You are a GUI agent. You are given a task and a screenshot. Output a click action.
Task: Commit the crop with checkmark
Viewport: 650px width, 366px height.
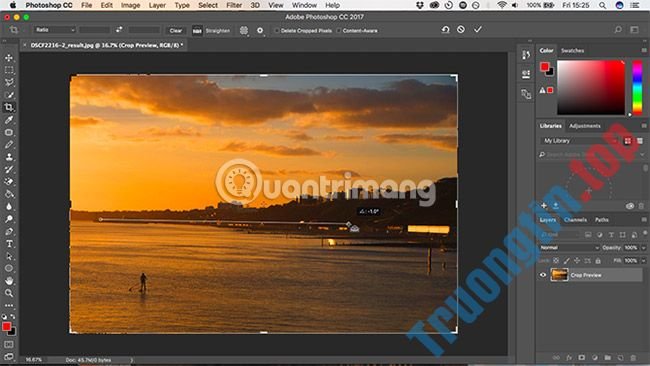pos(478,29)
